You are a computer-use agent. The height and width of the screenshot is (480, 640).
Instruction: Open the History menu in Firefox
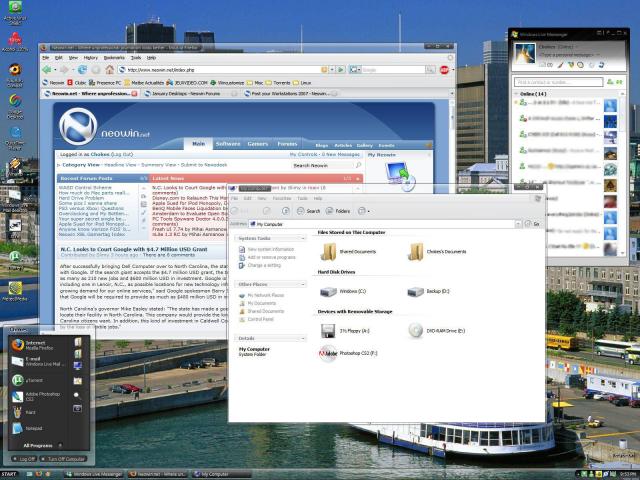(x=91, y=58)
